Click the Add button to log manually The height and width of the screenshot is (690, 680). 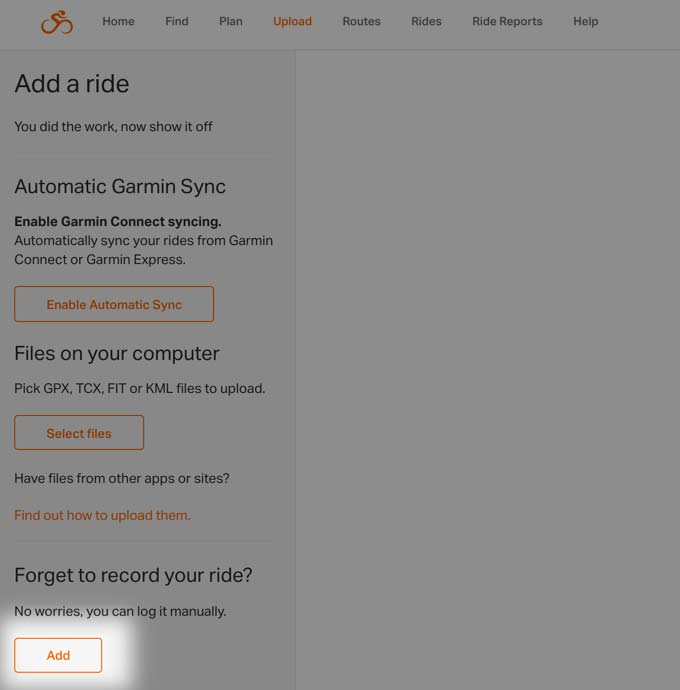(58, 655)
